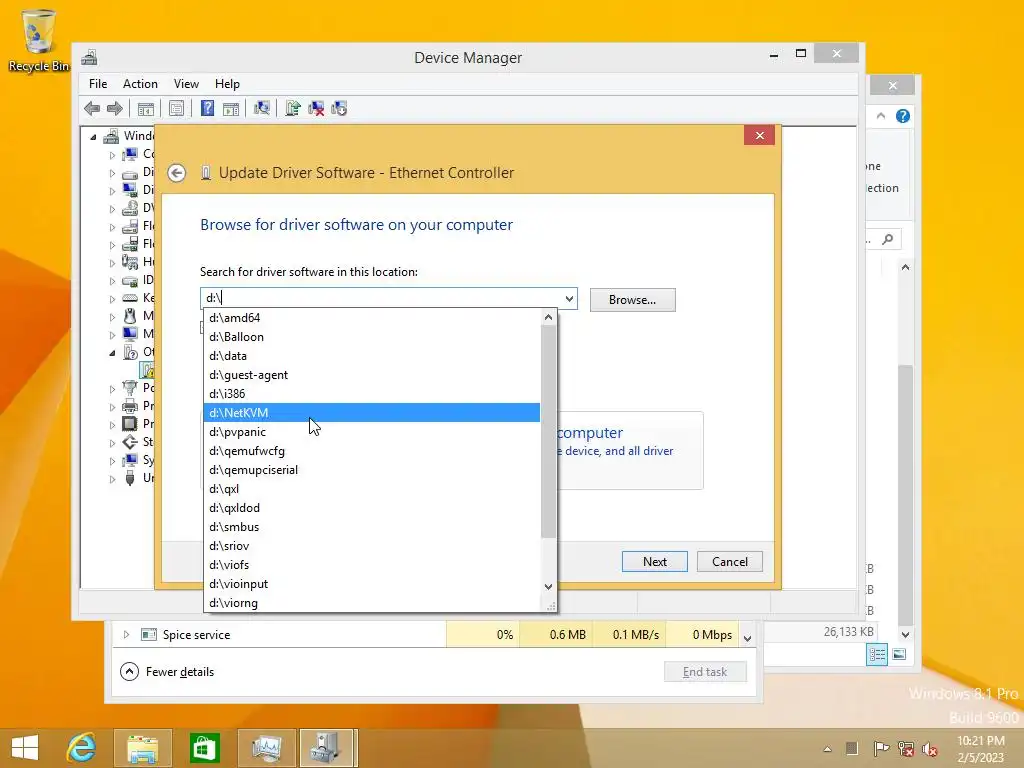Cancel the Update Driver Software wizard
Image resolution: width=1024 pixels, height=768 pixels.
point(729,562)
